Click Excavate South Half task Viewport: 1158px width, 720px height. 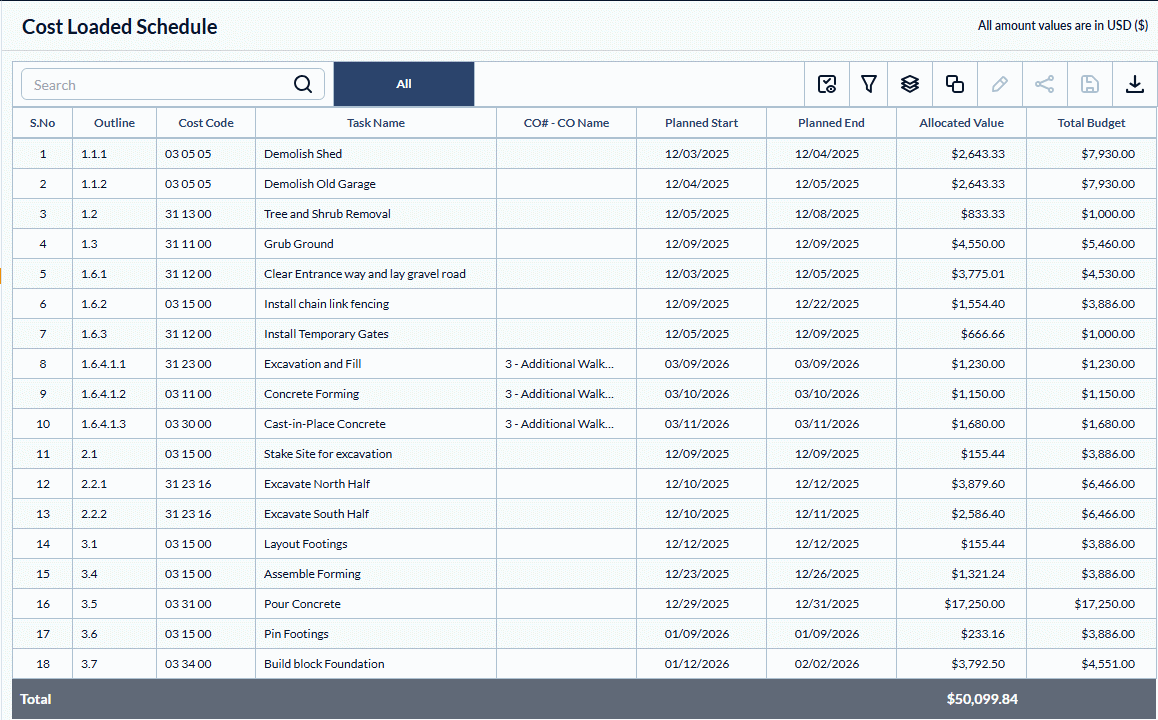[x=316, y=514]
